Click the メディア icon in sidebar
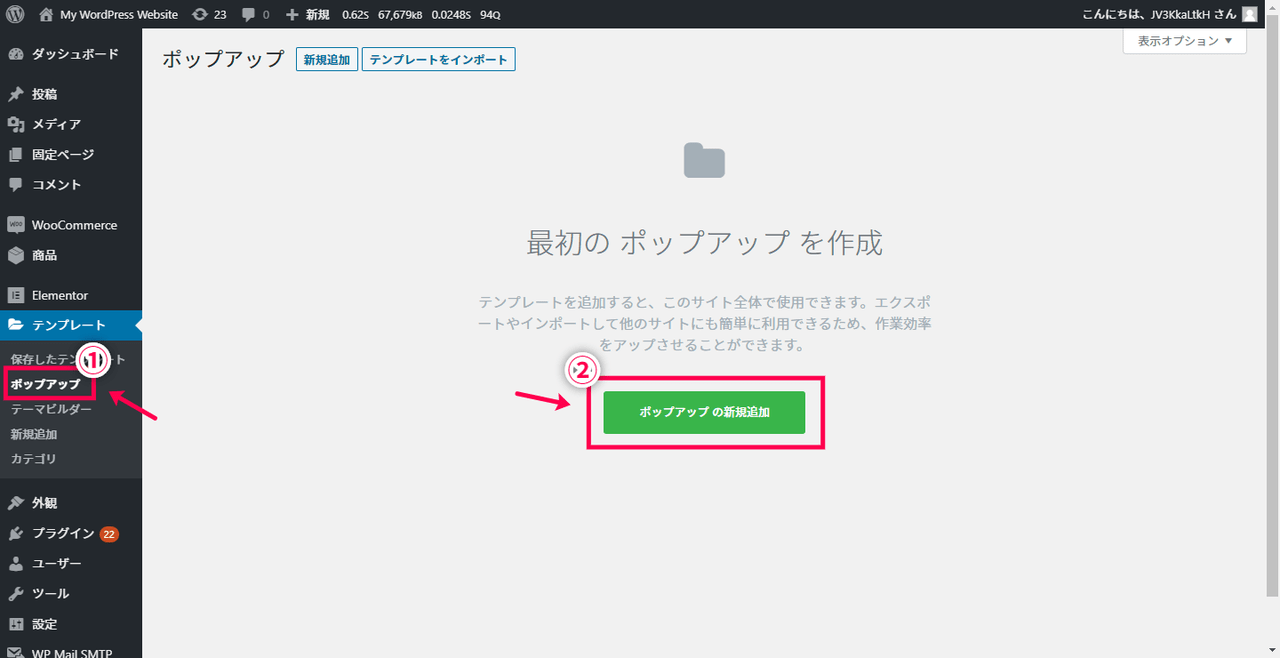The width and height of the screenshot is (1280, 658). click(x=15, y=124)
